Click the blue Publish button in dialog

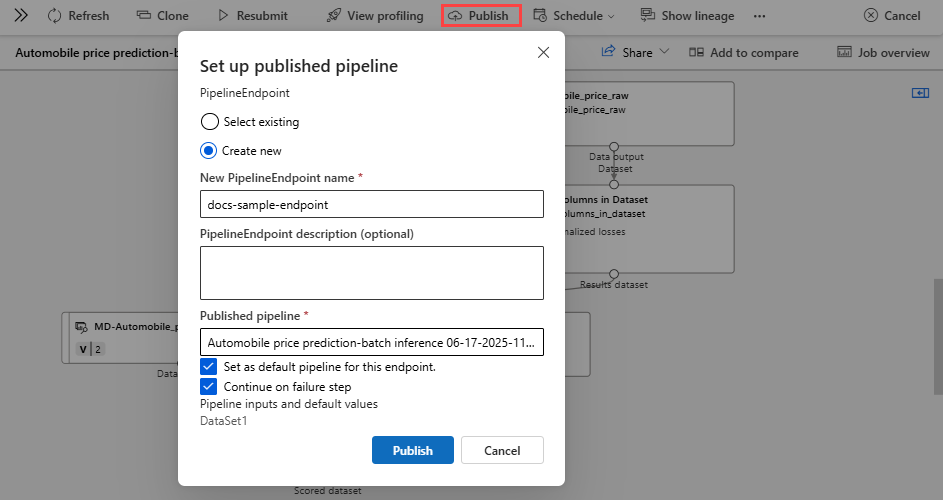(412, 450)
